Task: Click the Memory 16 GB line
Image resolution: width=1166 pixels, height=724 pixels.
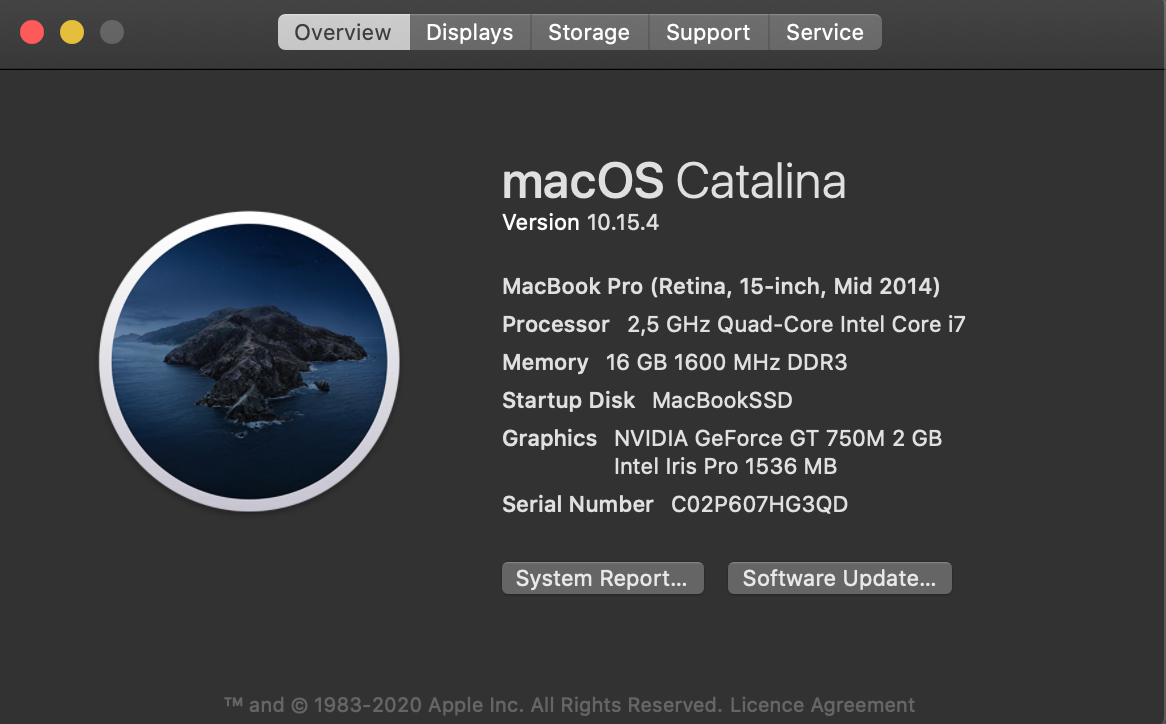Action: coord(675,362)
